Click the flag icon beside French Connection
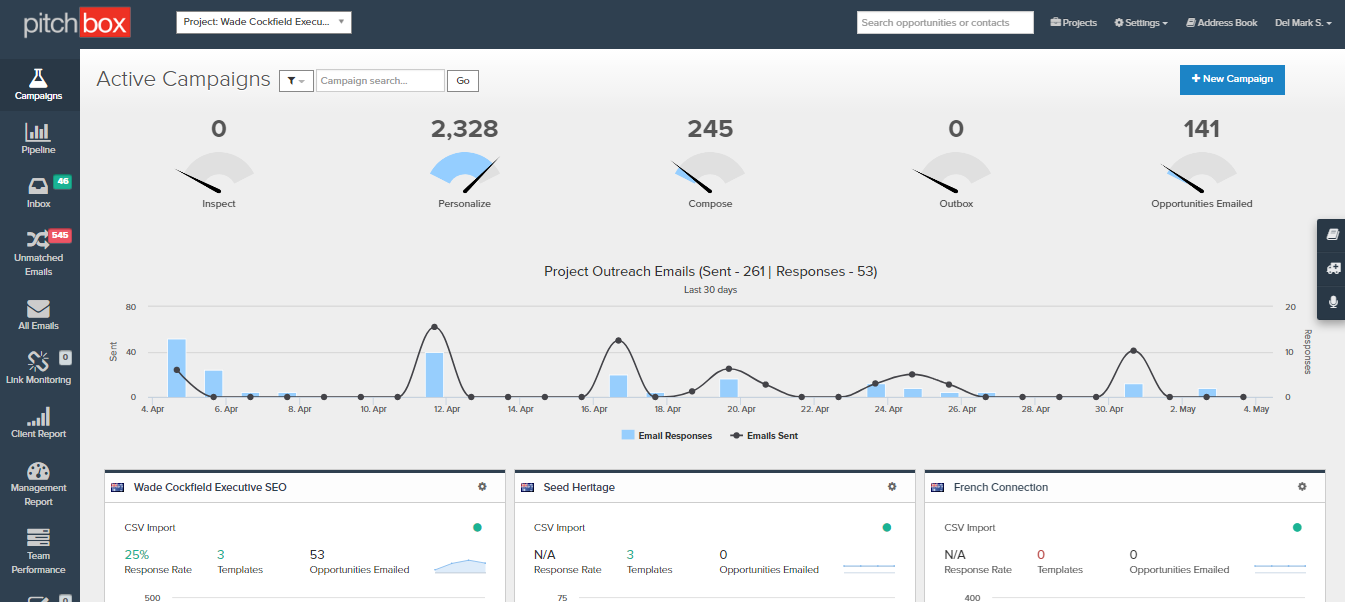The image size is (1345, 602). point(937,488)
